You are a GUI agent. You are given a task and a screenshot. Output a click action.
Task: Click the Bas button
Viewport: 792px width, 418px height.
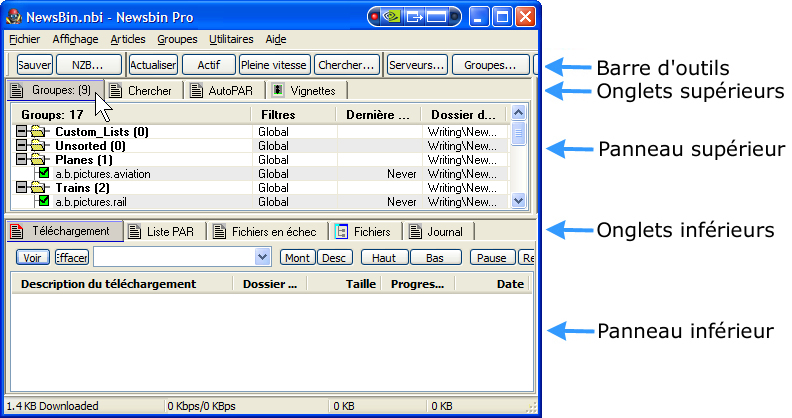[435, 257]
